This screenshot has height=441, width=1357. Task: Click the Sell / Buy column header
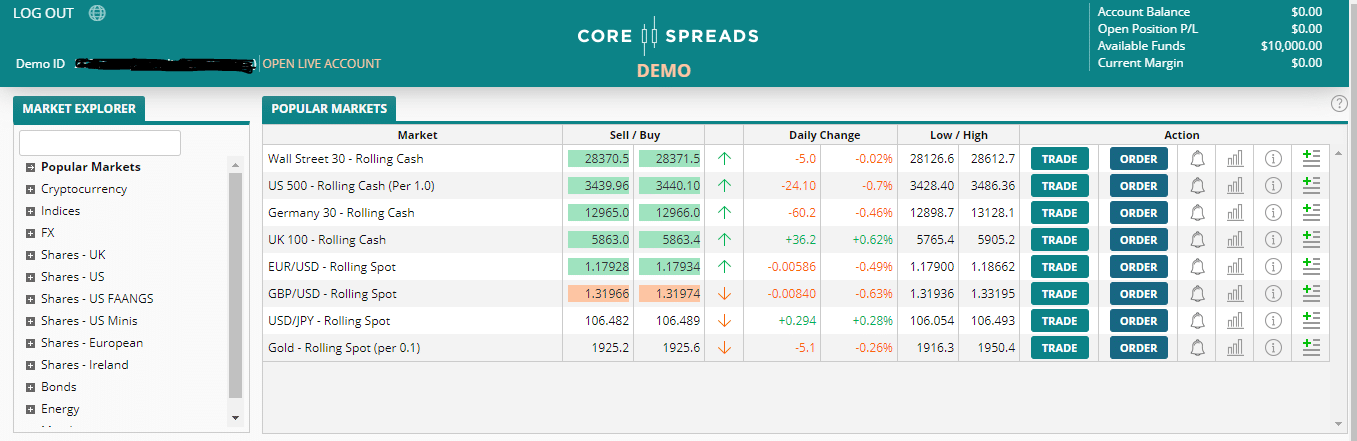tap(634, 135)
